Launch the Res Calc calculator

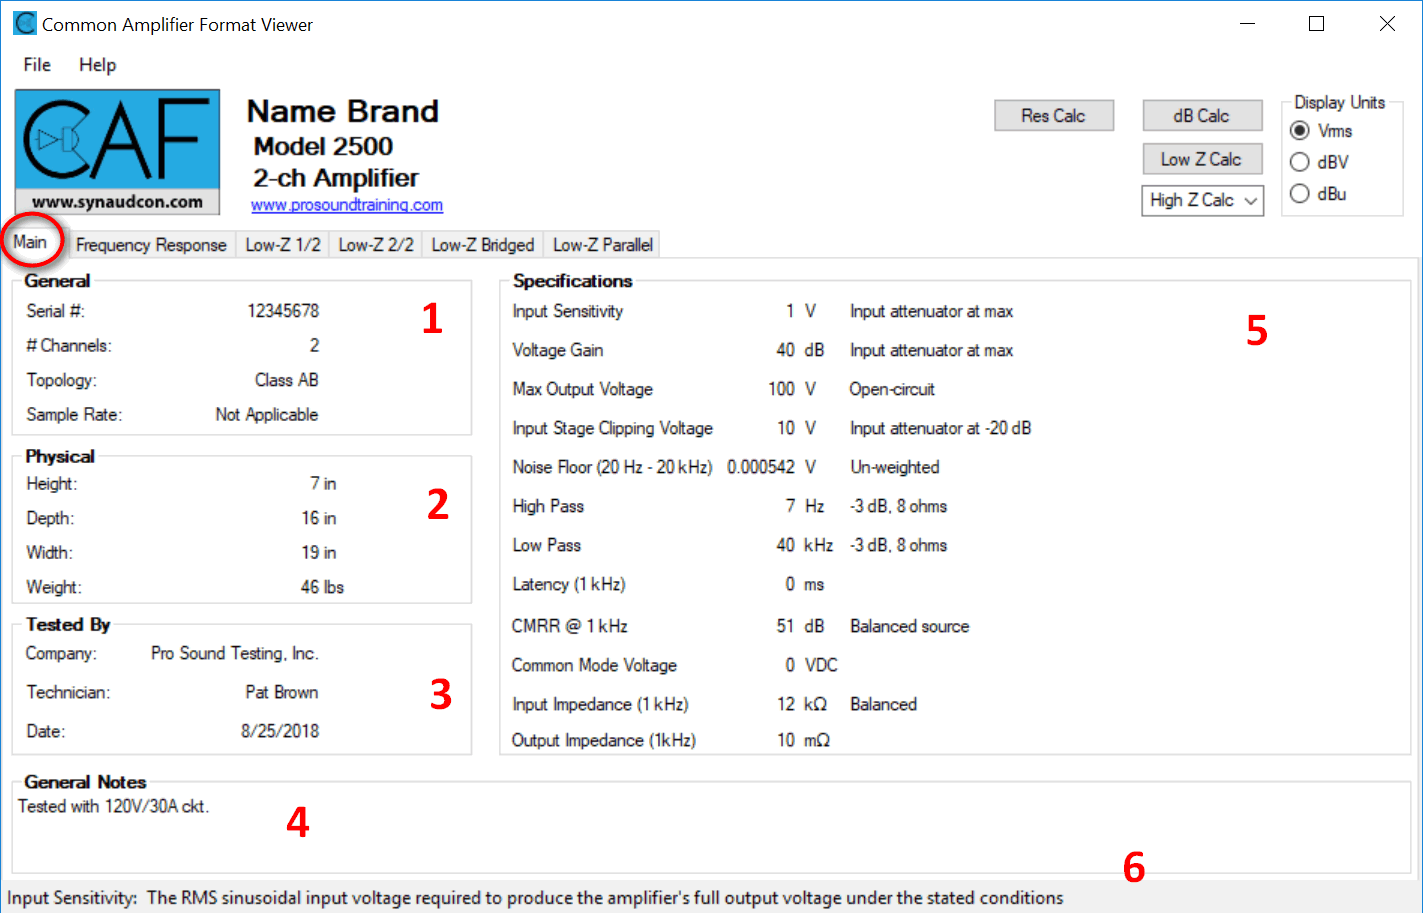pyautogui.click(x=1053, y=116)
